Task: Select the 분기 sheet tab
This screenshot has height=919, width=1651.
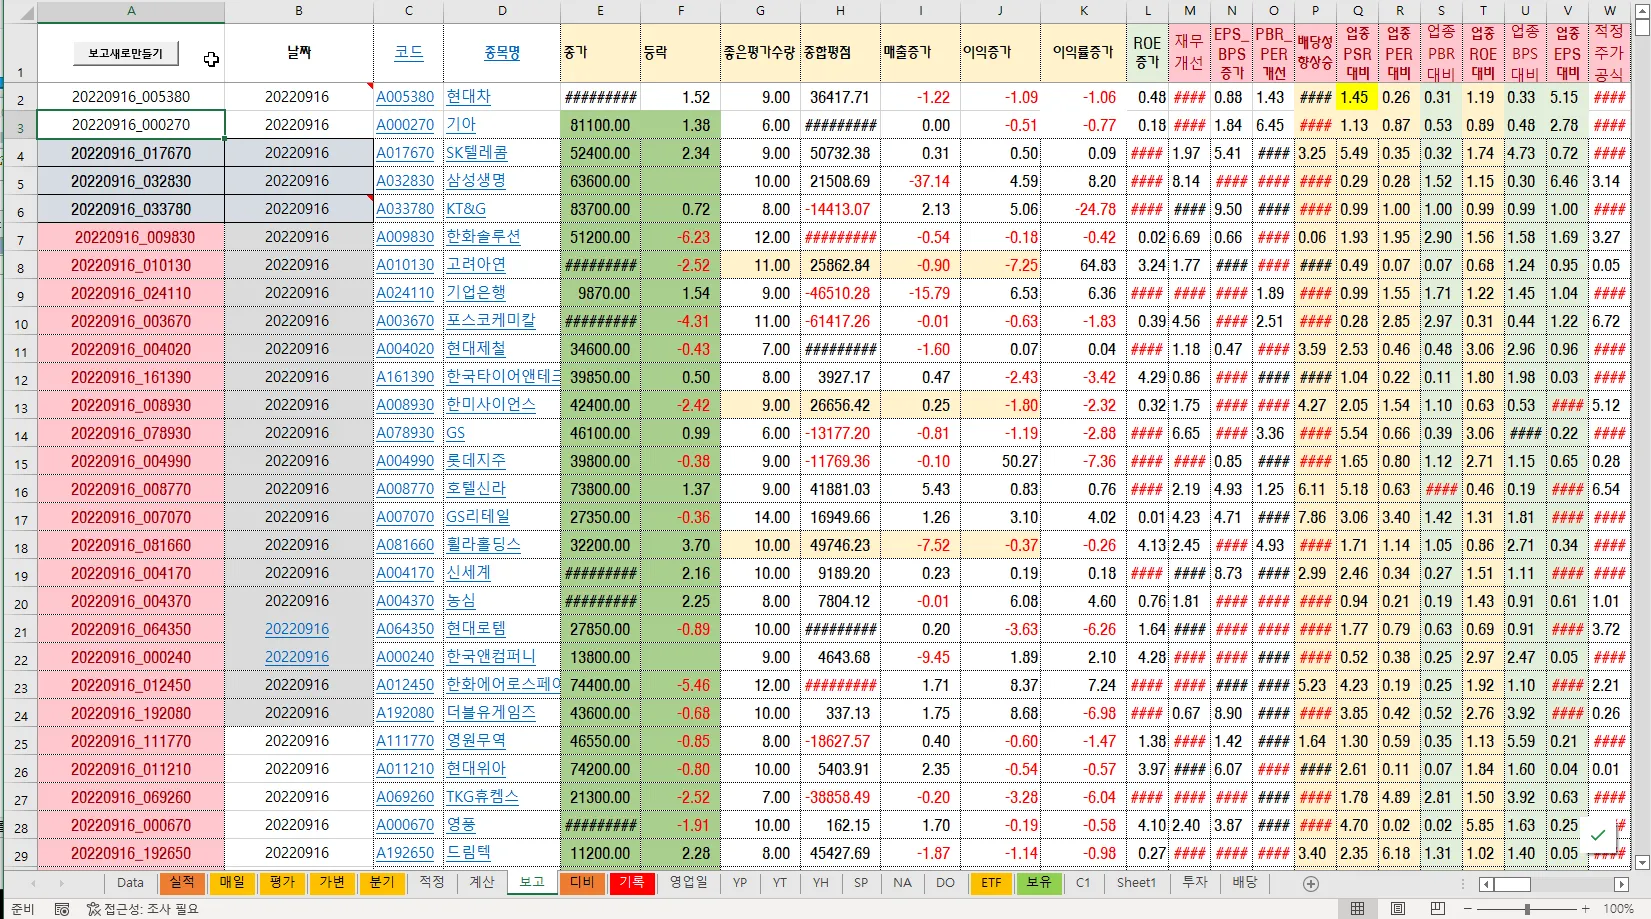Action: 382,883
